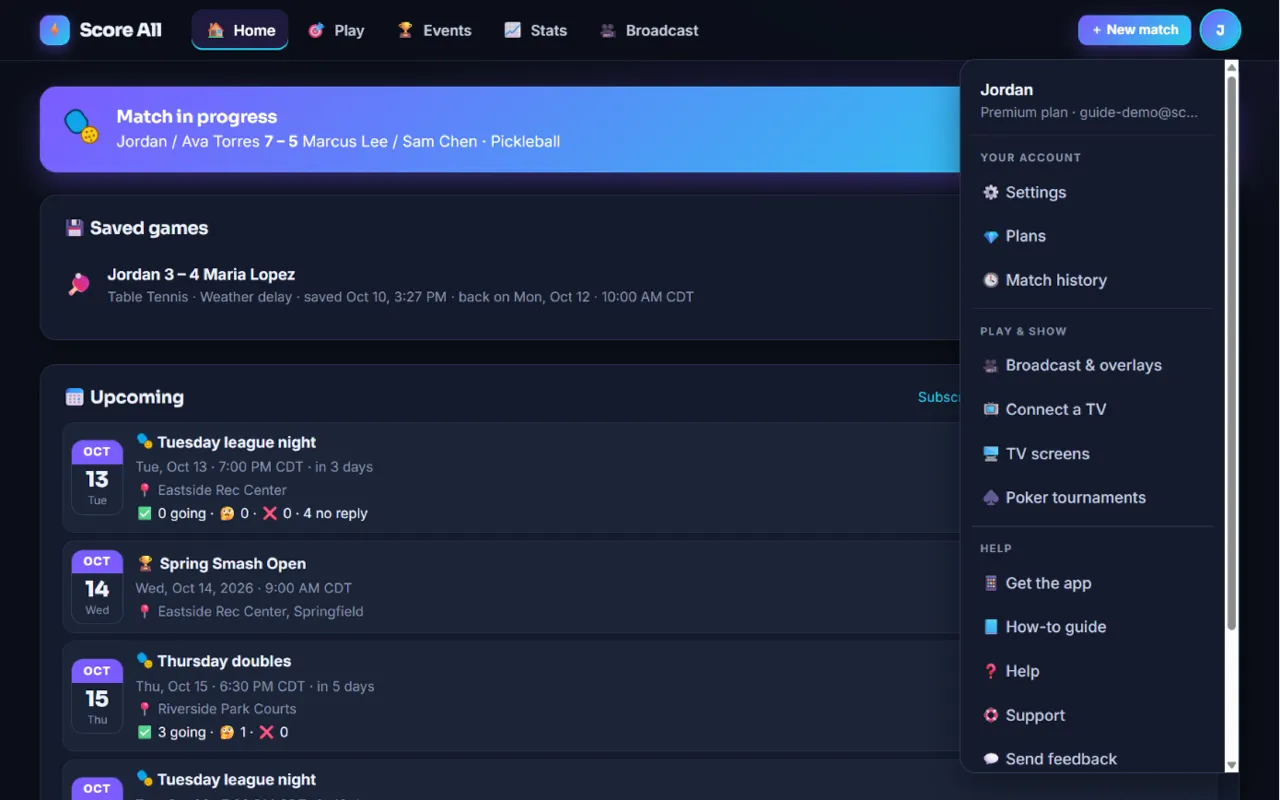Click the scrollbar up arrow in the account menu
The height and width of the screenshot is (800, 1280).
pyautogui.click(x=1232, y=67)
